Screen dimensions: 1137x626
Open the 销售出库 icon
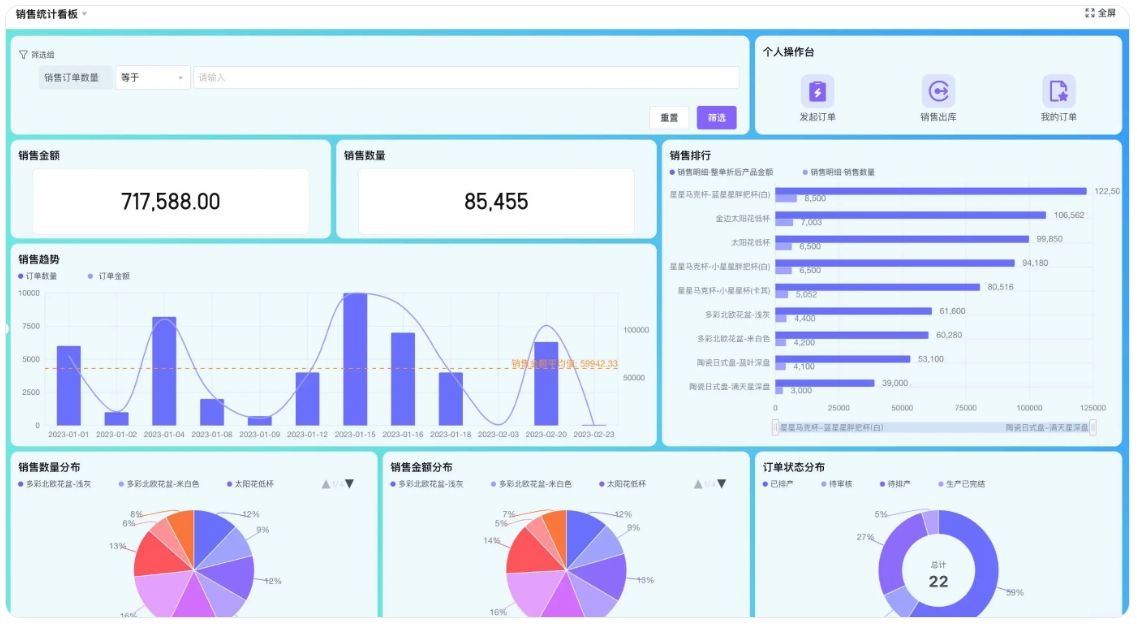coord(938,92)
